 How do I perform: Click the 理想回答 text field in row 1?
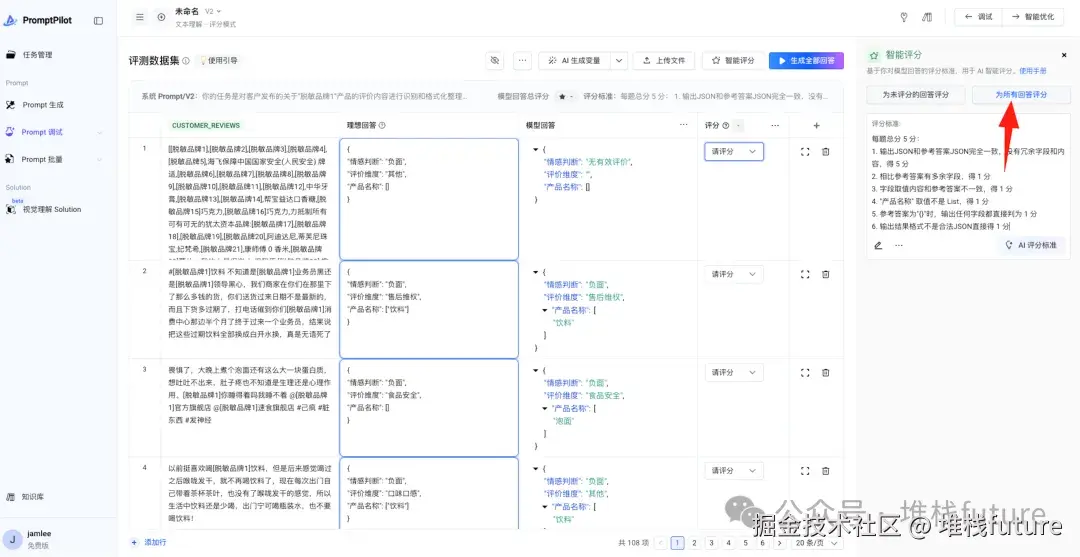coord(428,199)
